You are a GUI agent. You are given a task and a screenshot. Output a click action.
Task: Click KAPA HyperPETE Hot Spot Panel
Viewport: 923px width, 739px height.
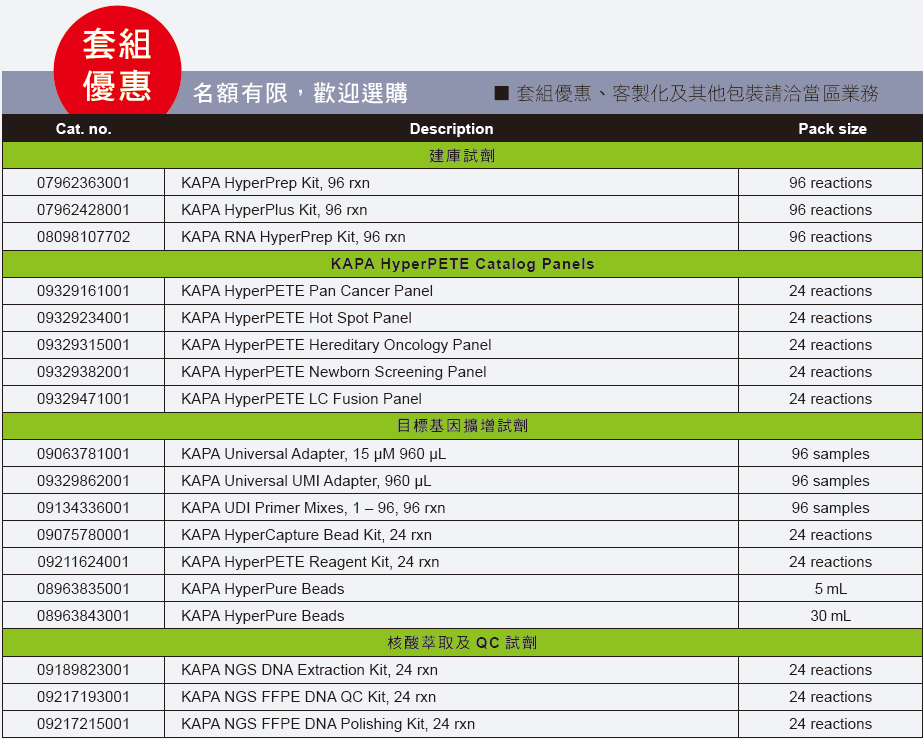pos(296,318)
